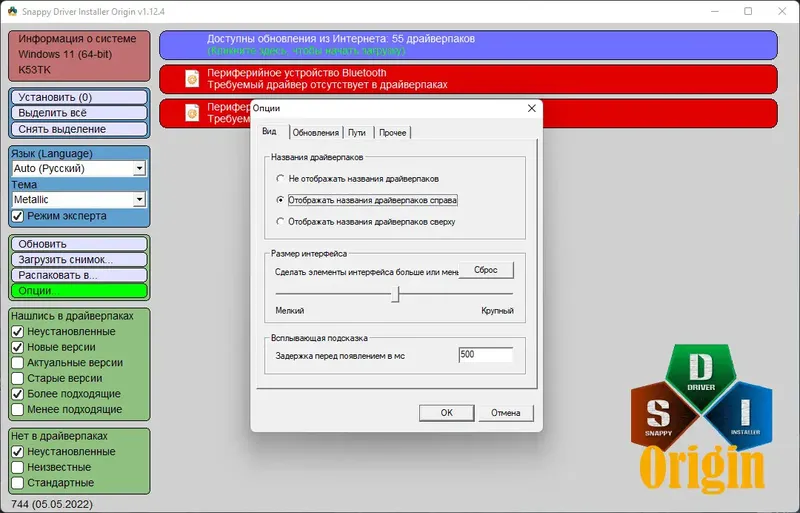Screen dimensions: 800x513
Task: Select 'Не отображать названия драйверпаков' radio
Action: click(280, 179)
